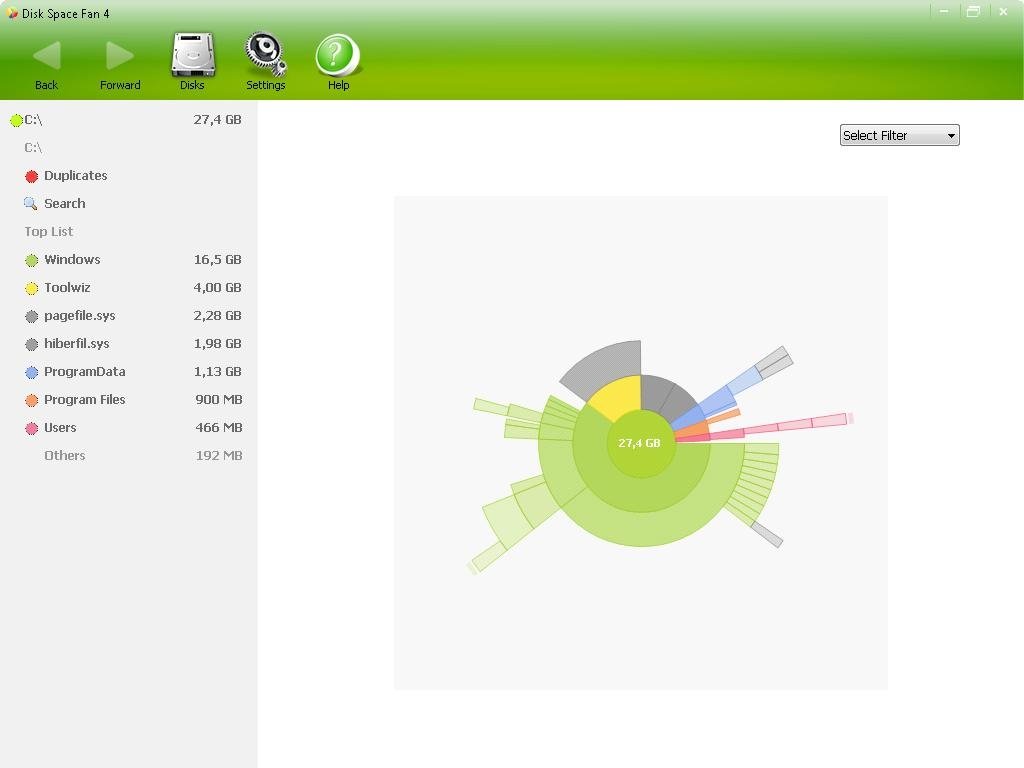
Task: Open the Disks hard drive icon
Action: [193, 55]
